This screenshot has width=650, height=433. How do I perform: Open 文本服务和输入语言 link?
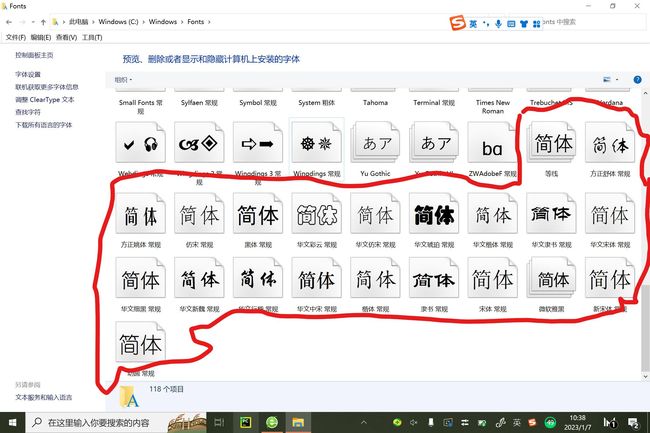[44, 397]
